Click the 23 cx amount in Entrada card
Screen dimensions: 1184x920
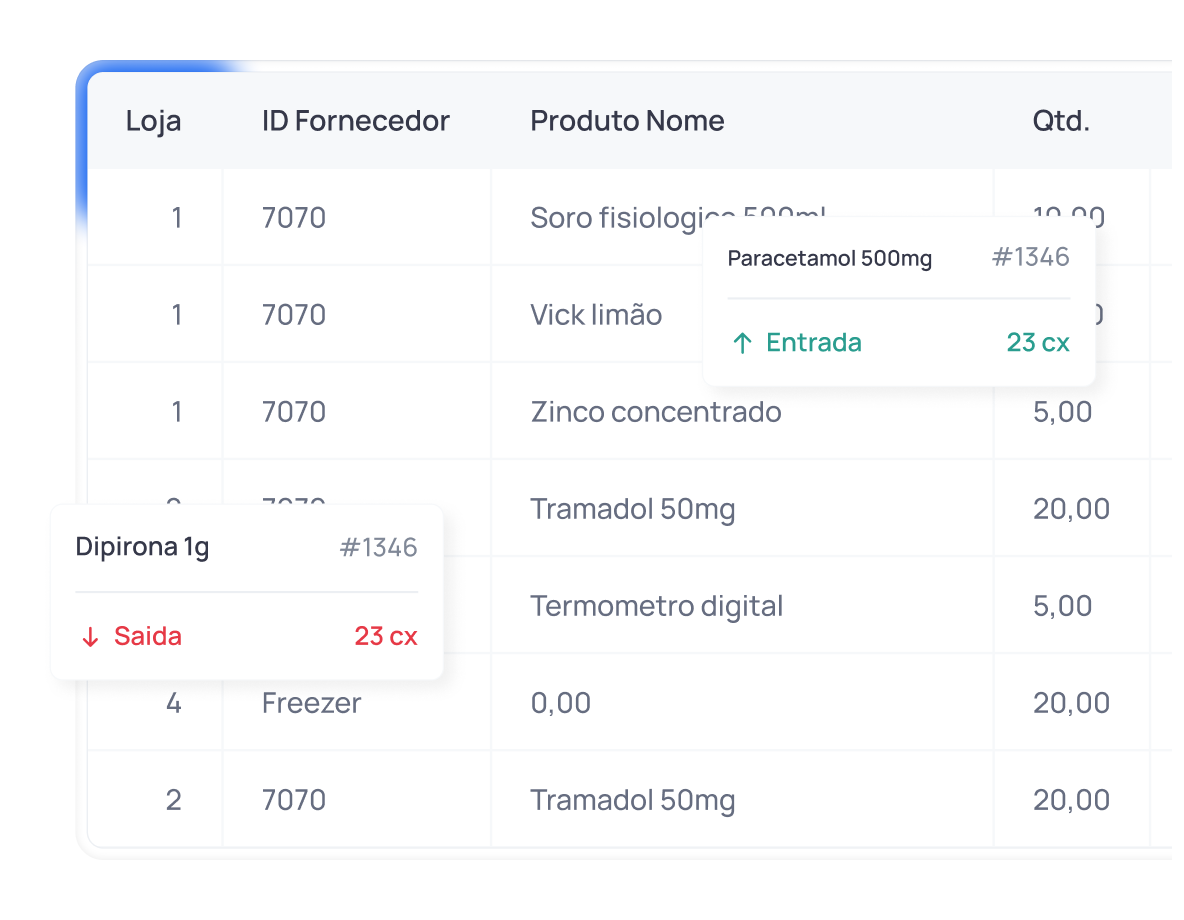tap(1038, 343)
